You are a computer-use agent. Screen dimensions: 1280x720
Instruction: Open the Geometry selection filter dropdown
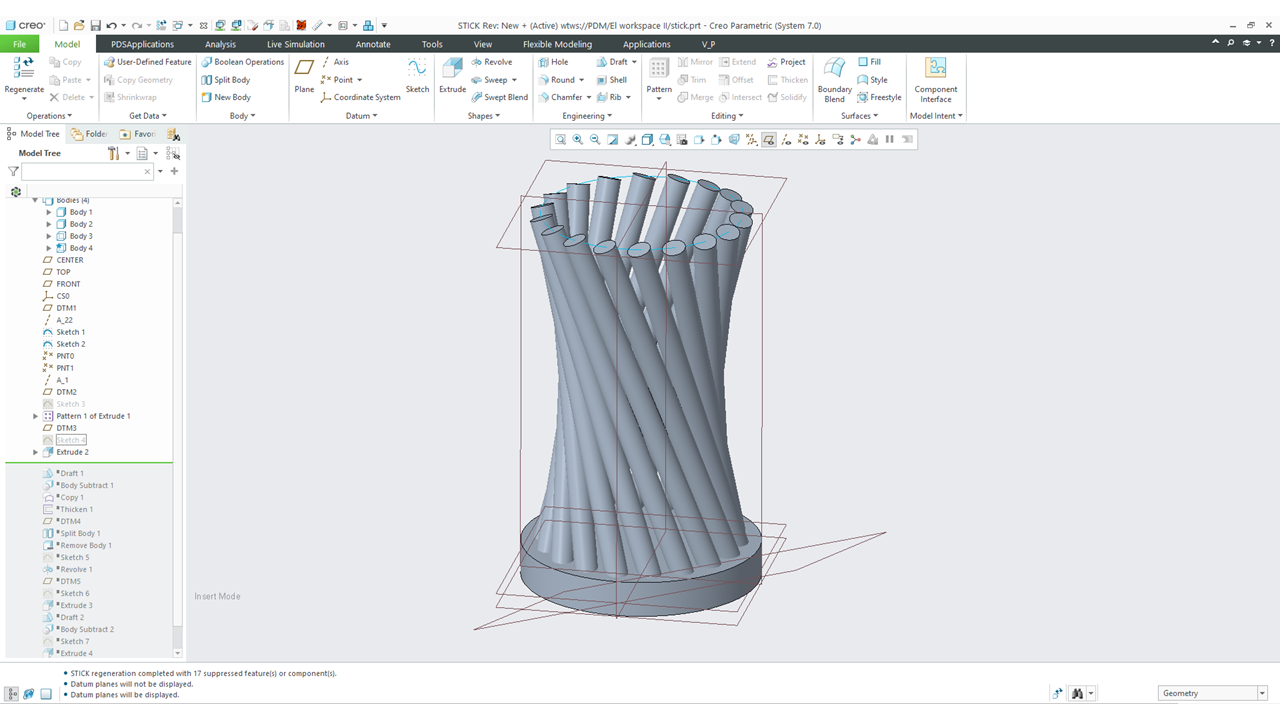(x=1263, y=693)
